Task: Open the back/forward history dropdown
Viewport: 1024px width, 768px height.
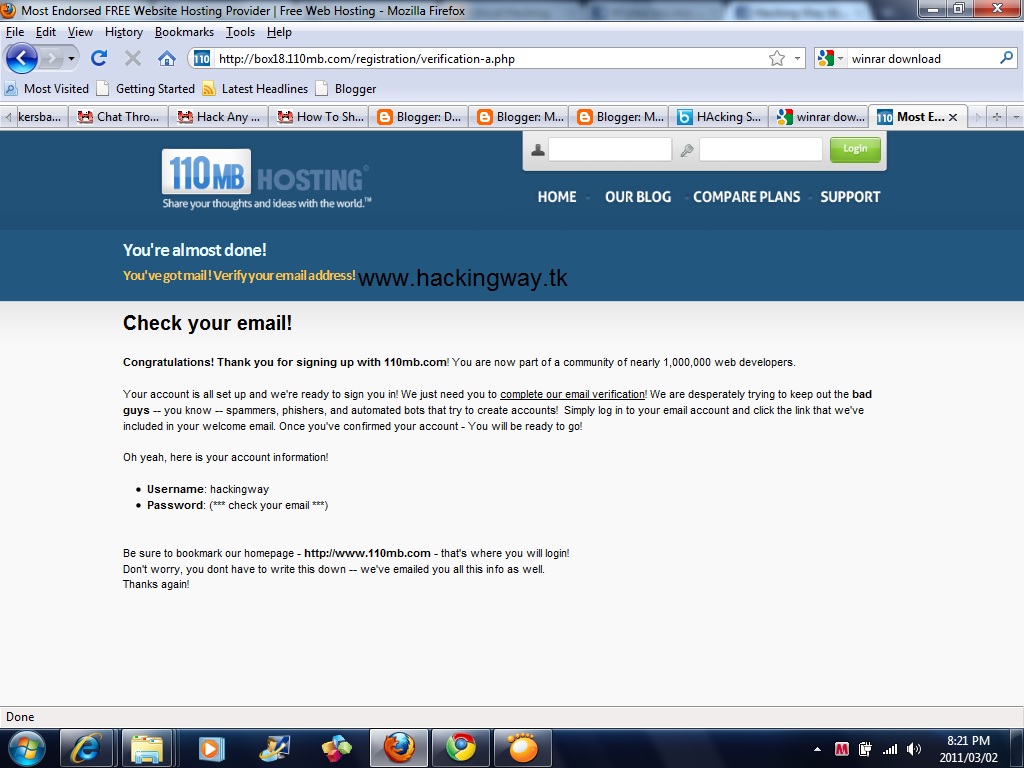Action: 71,59
